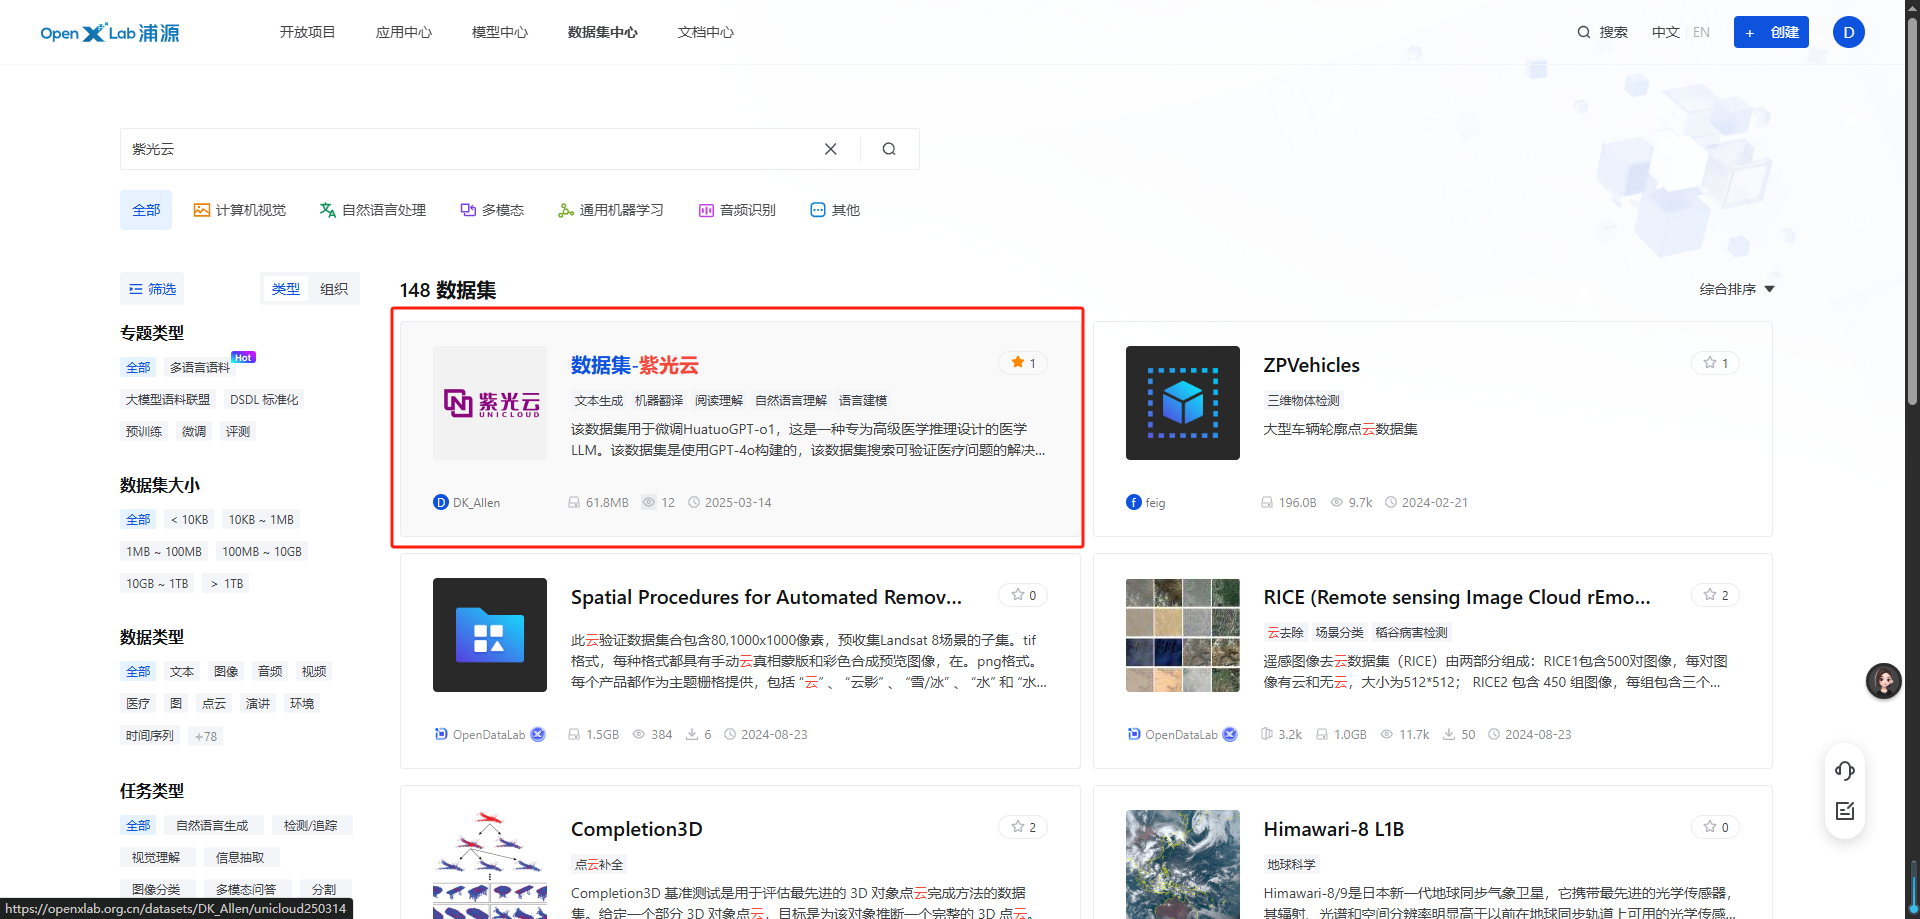Open the customer service headset icon
Viewport: 1920px width, 919px height.
click(1845, 770)
